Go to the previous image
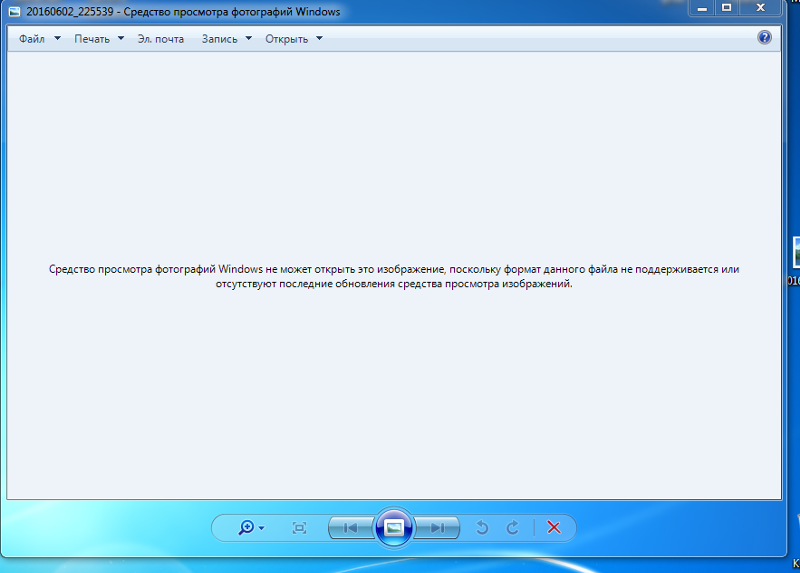The width and height of the screenshot is (800, 573). [352, 528]
